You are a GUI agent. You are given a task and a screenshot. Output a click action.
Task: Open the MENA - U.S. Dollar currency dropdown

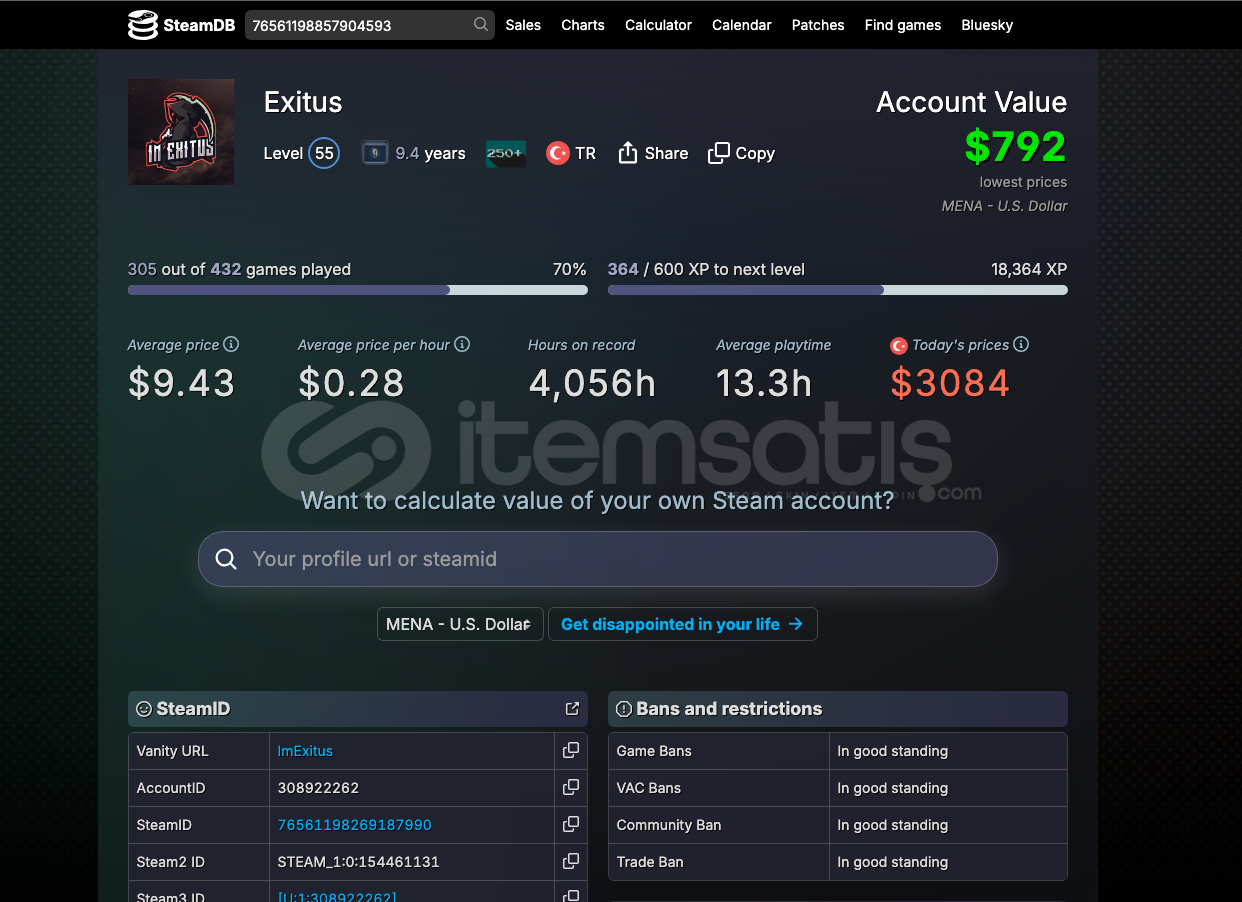point(460,624)
